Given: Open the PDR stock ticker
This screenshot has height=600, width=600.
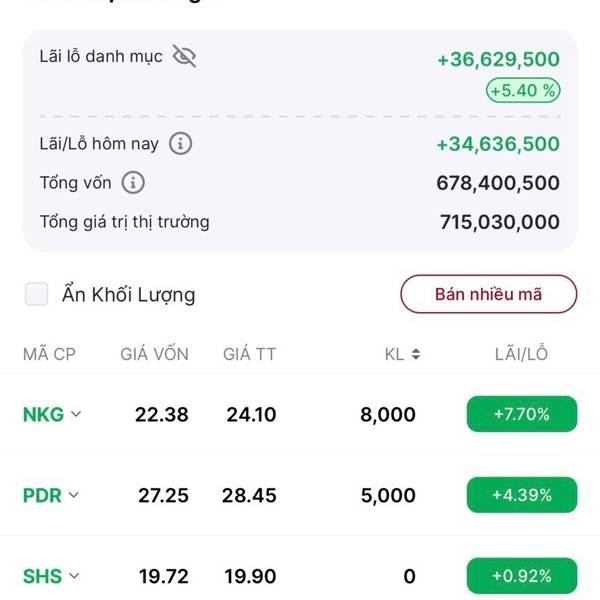Looking at the screenshot, I should [x=42, y=495].
